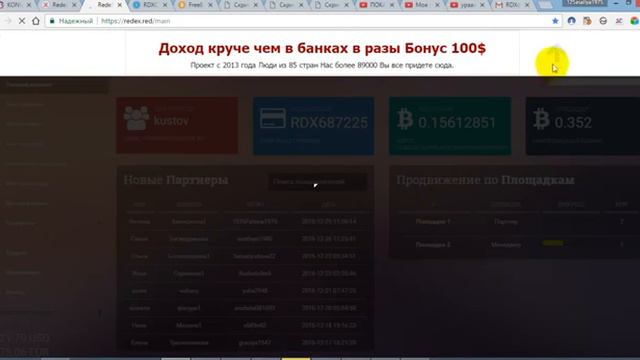
Task: Click the 'Менеджер' status cell
Action: pyautogui.click(x=506, y=245)
